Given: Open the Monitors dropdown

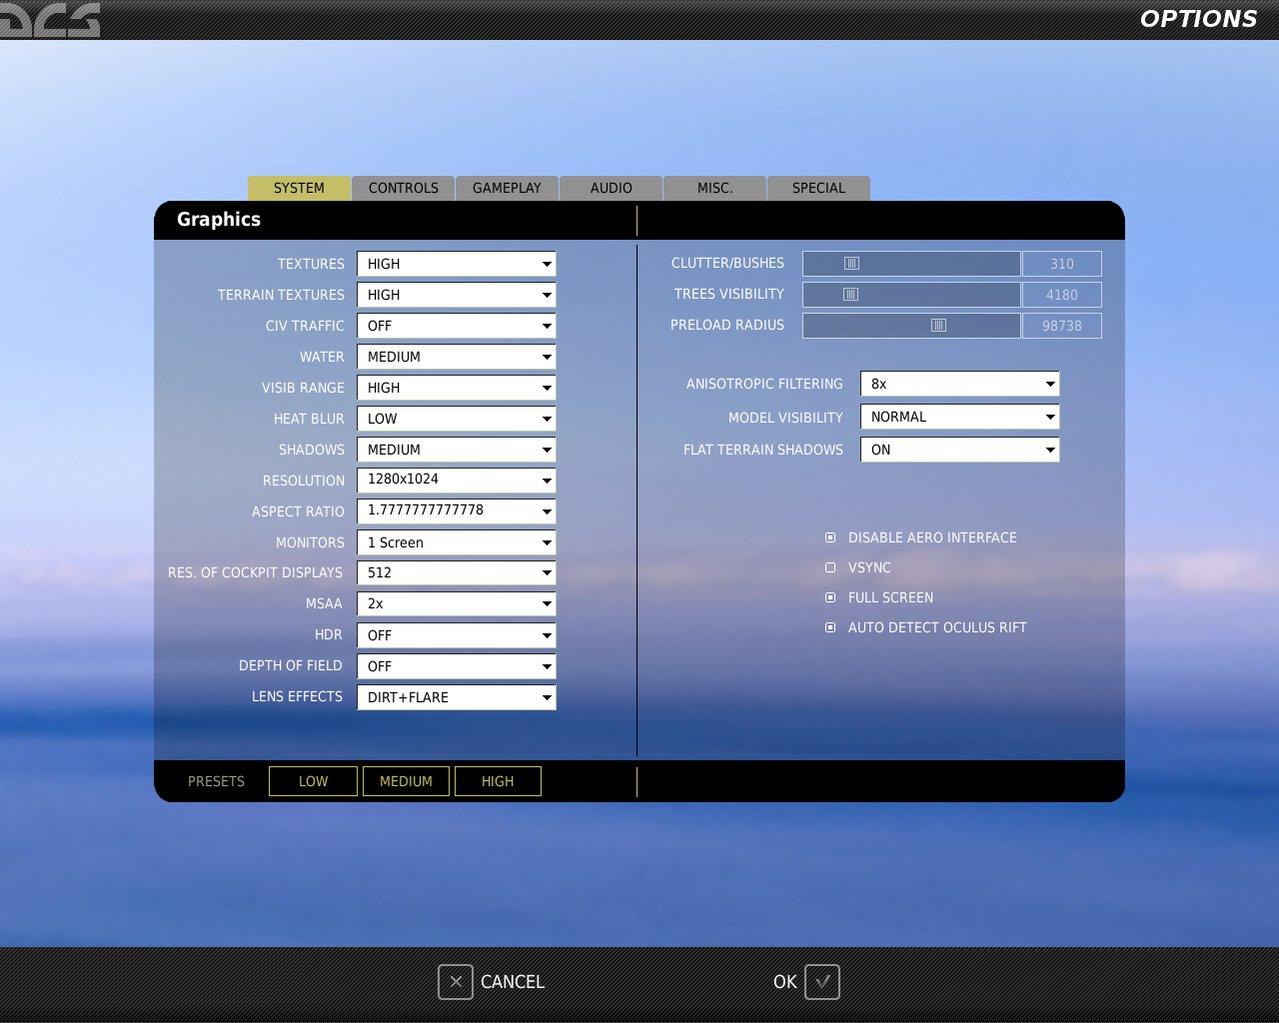Looking at the screenshot, I should (456, 543).
